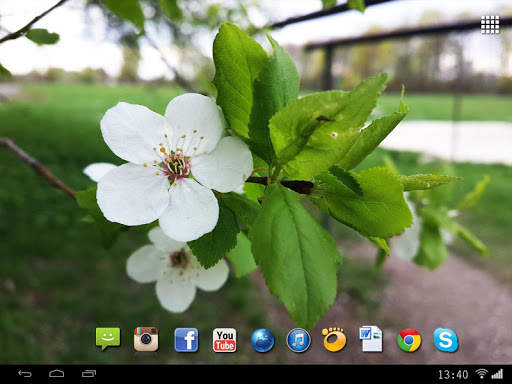The width and height of the screenshot is (512, 384).
Task: Launch the orange GOM player icon
Action: (334, 340)
